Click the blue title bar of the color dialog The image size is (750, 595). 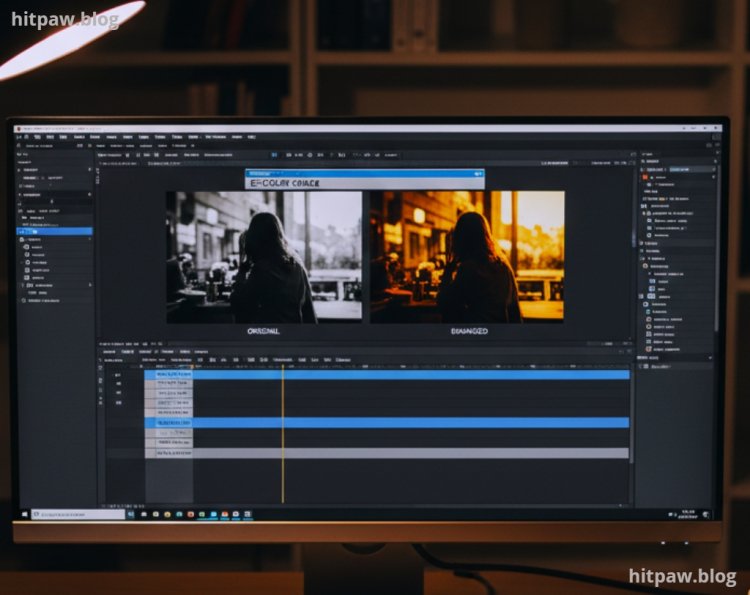[x=360, y=173]
